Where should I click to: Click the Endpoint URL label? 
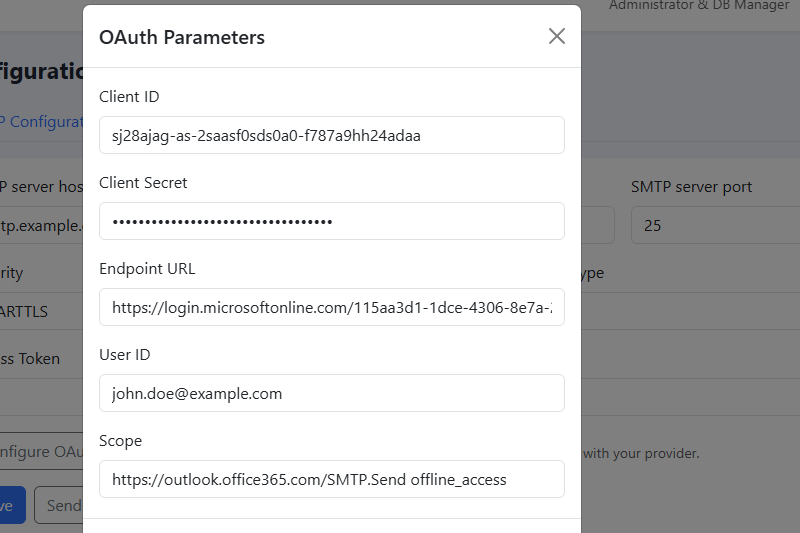pos(147,269)
